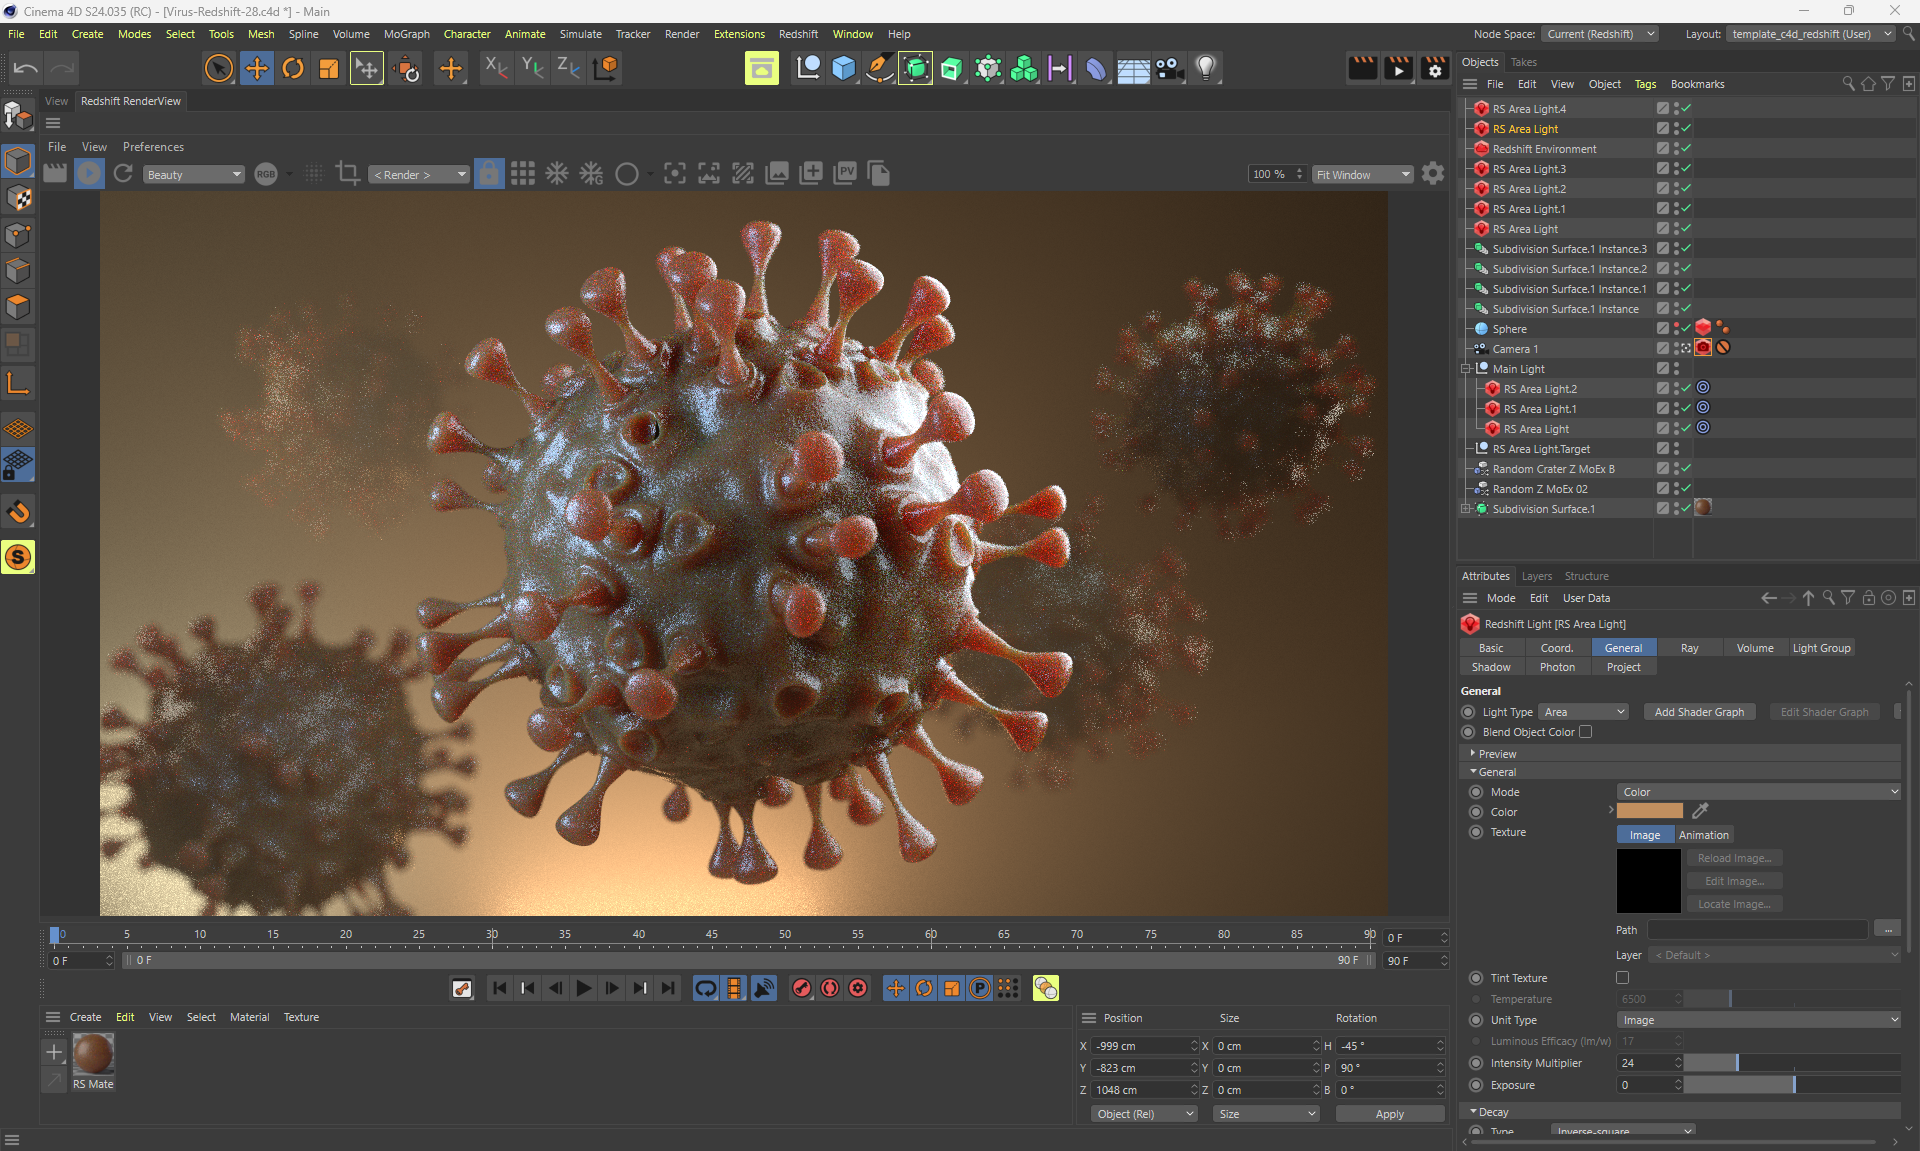Click the Light bulb icon in toolbar
Viewport: 1920px width, 1151px height.
pos(1206,68)
